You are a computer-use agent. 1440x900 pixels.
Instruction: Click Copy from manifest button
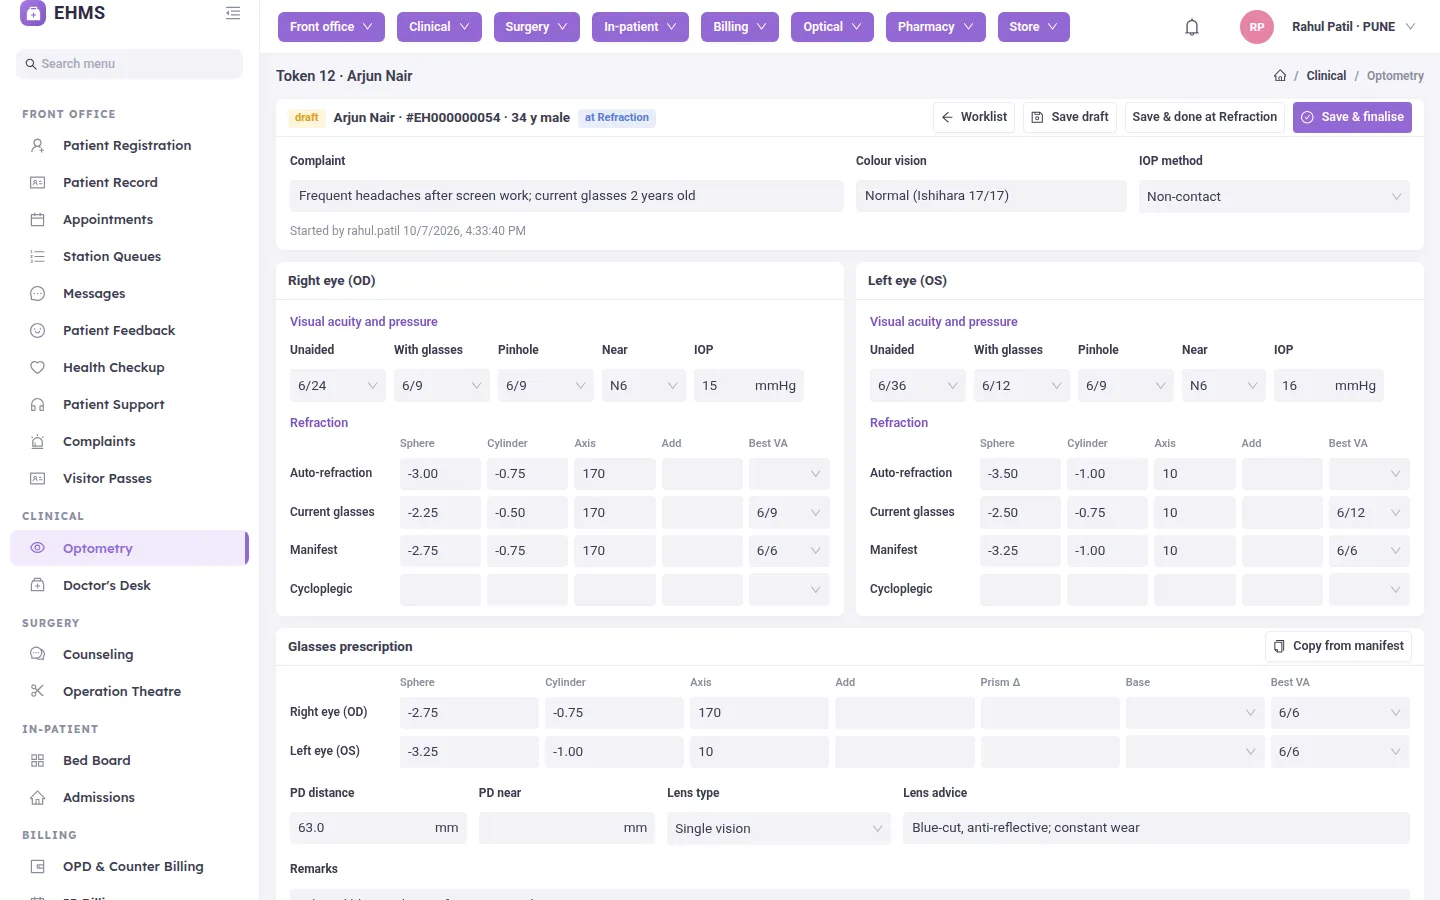[x=1339, y=646]
